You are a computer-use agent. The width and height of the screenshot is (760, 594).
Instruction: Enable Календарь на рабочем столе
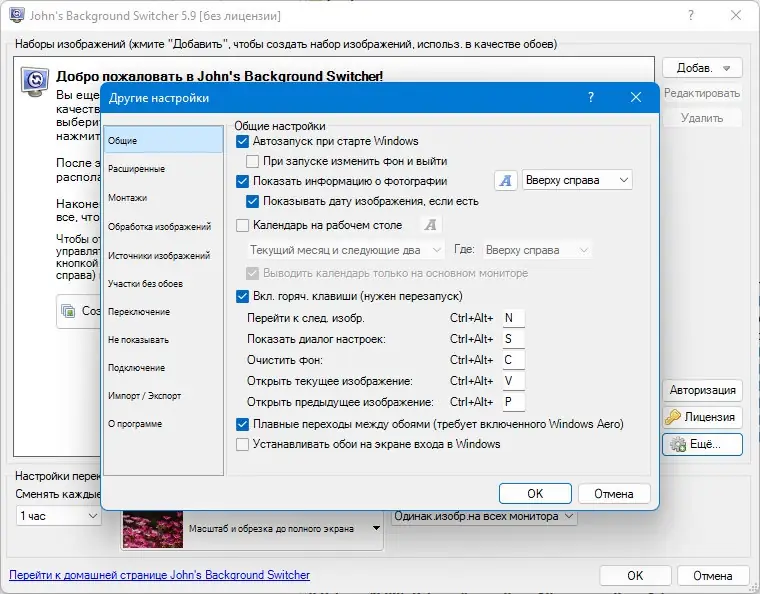(242, 225)
